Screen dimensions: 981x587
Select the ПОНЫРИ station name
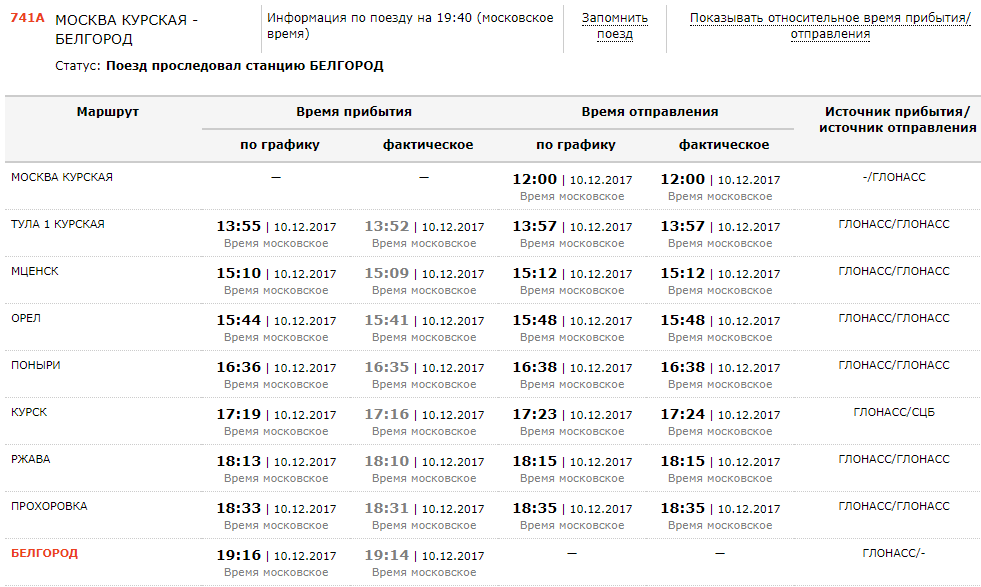tap(36, 365)
